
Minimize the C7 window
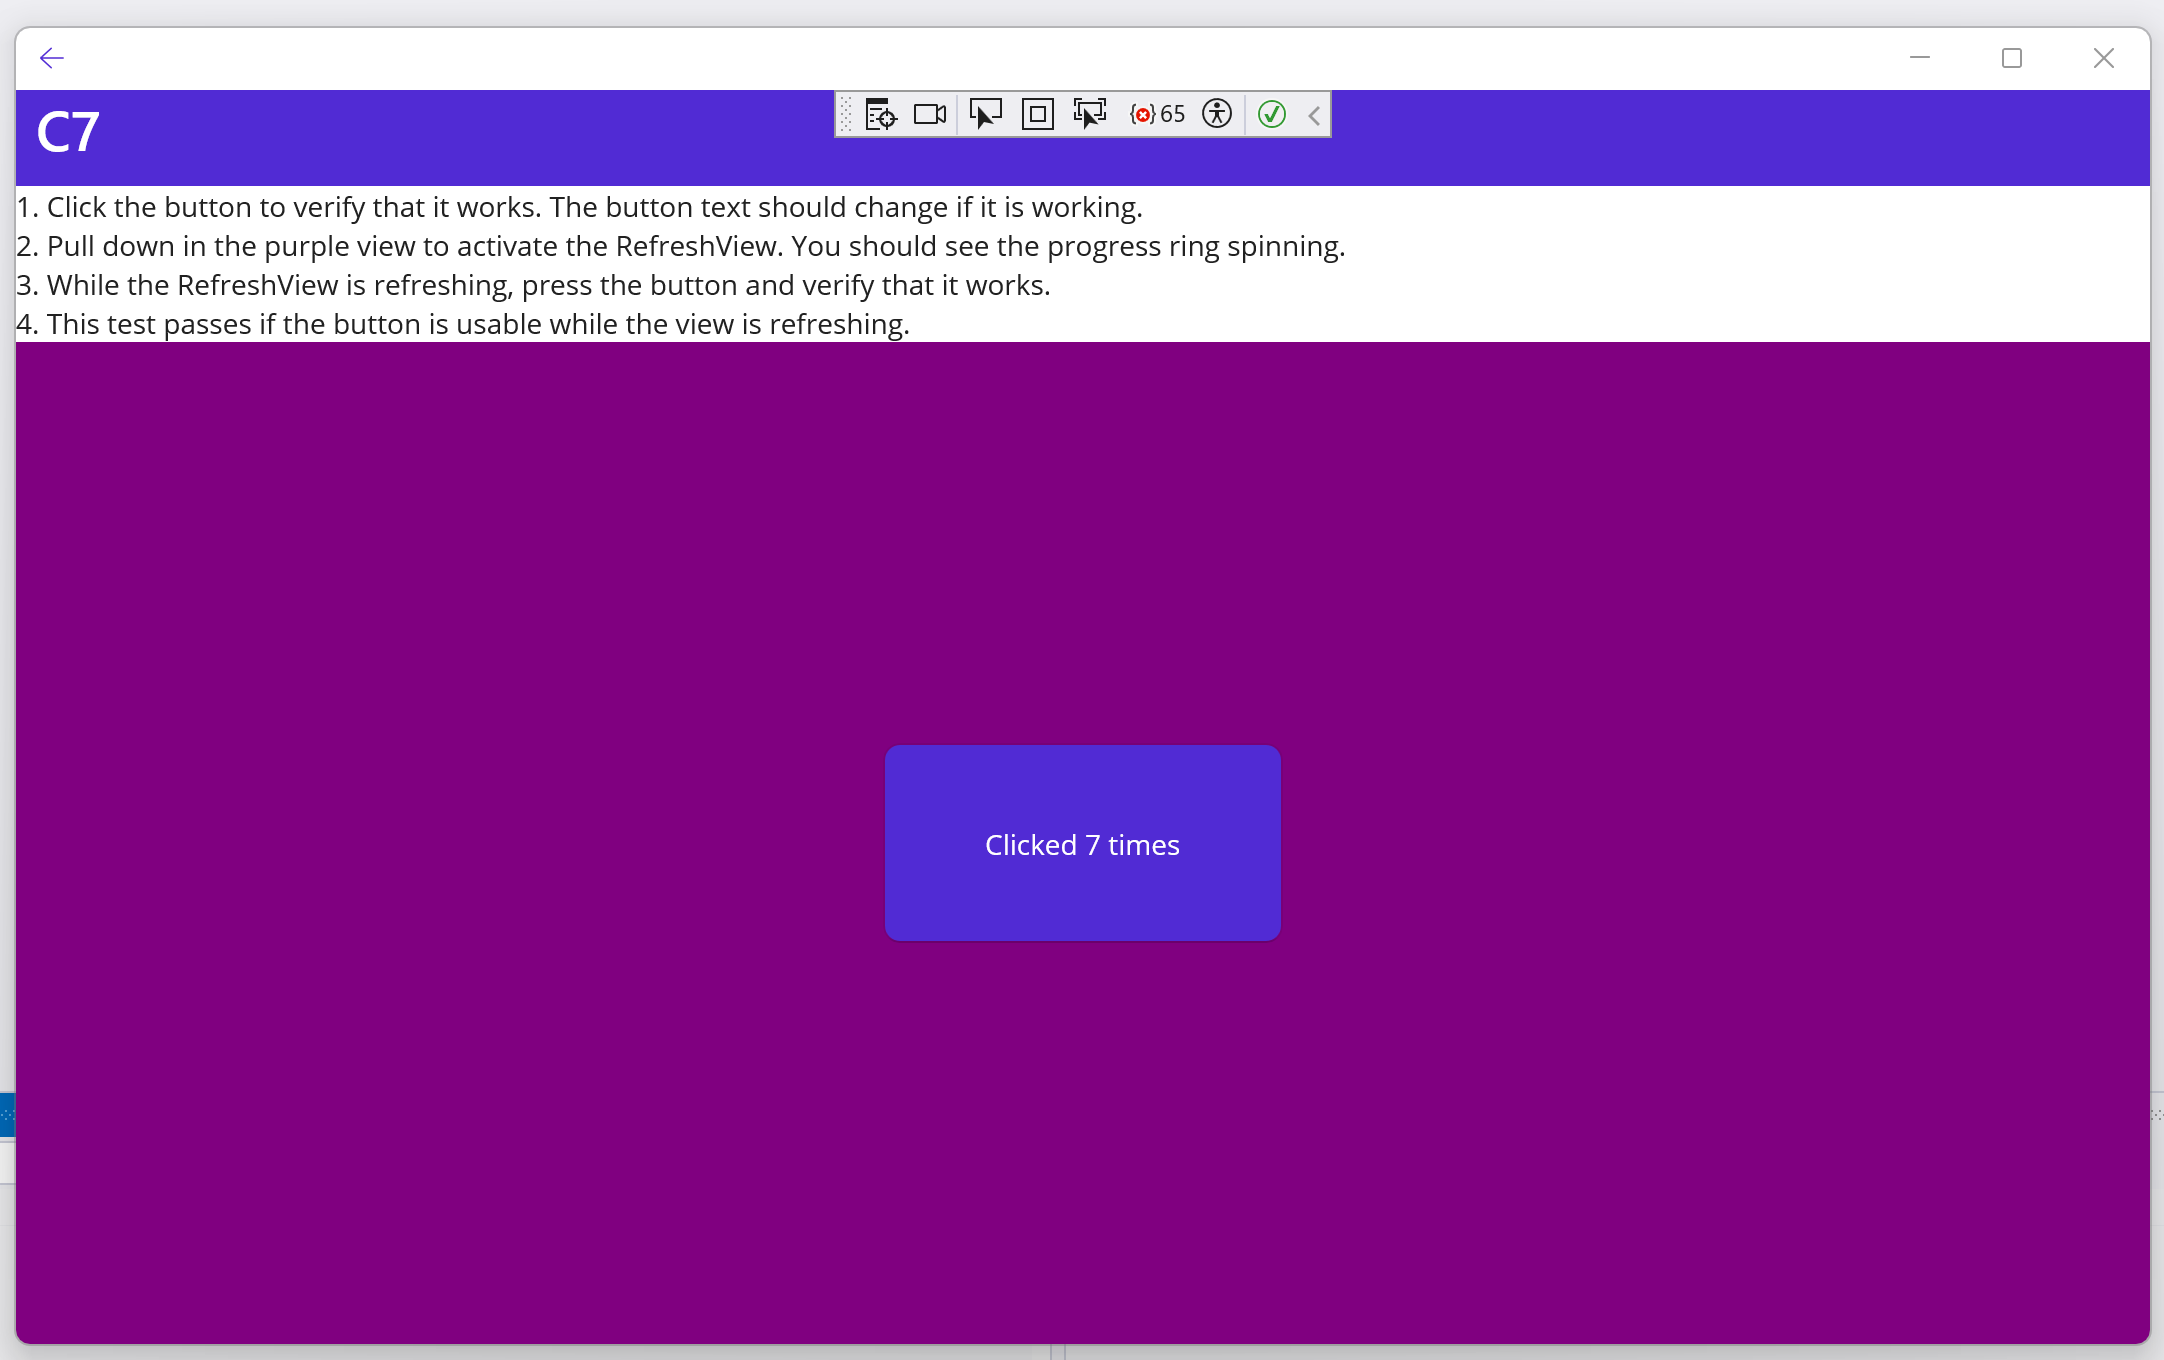[x=1921, y=57]
